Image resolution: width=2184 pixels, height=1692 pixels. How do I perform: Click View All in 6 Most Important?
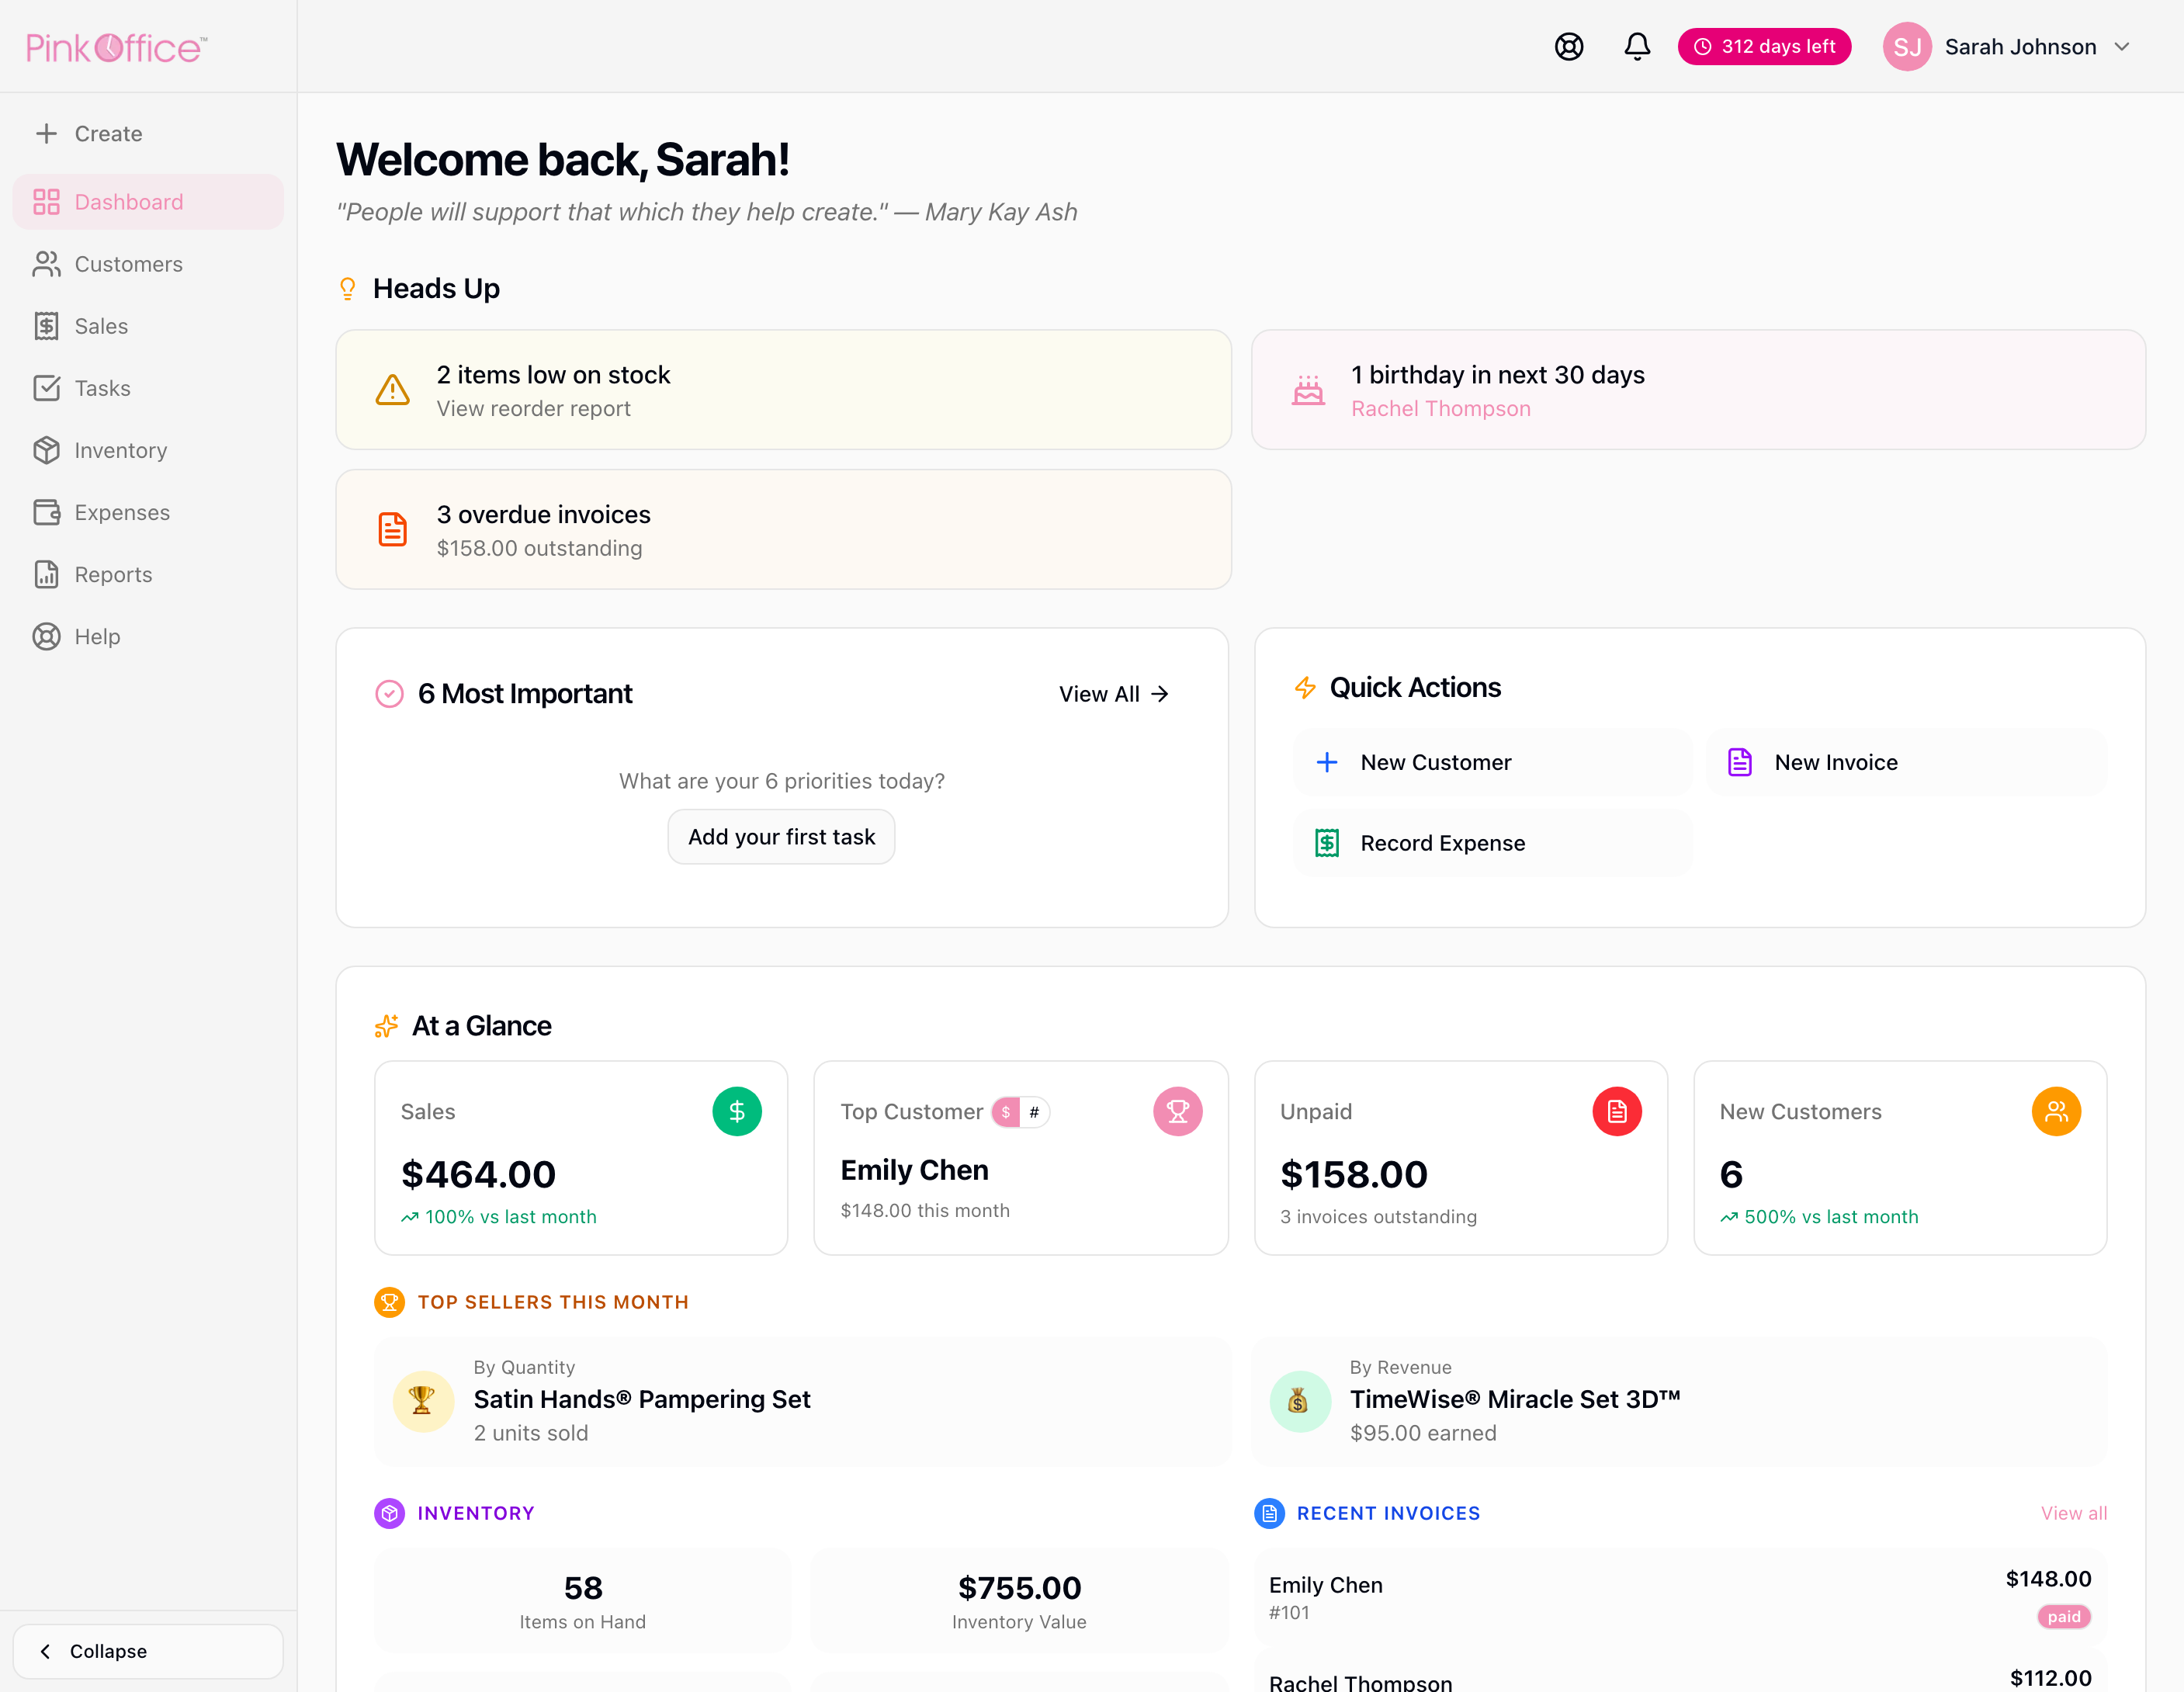(x=1114, y=694)
